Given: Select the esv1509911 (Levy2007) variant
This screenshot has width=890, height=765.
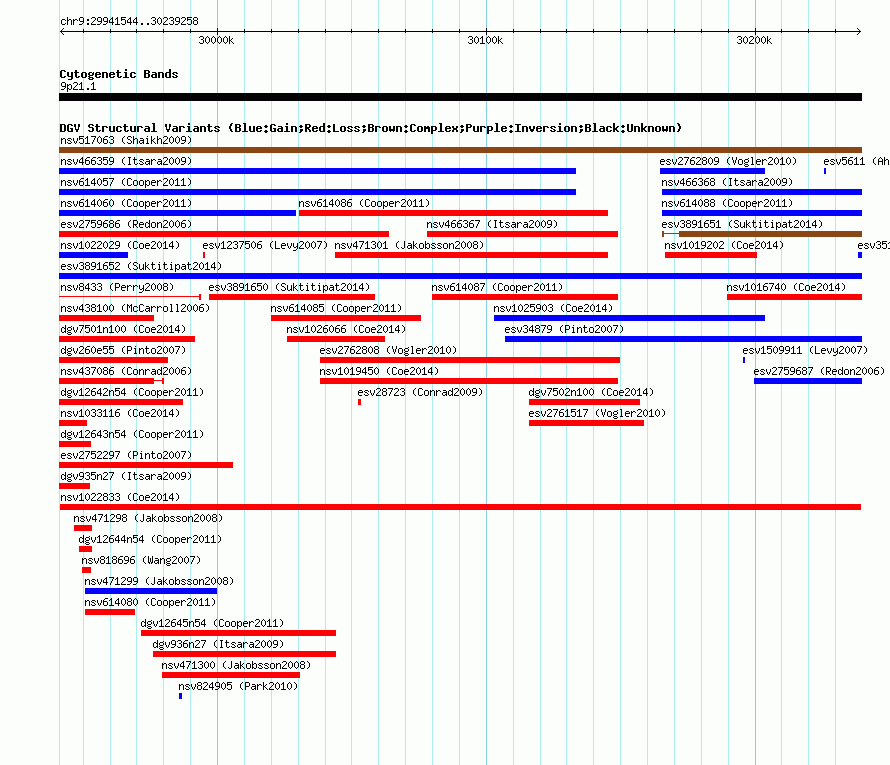Looking at the screenshot, I should (x=744, y=360).
